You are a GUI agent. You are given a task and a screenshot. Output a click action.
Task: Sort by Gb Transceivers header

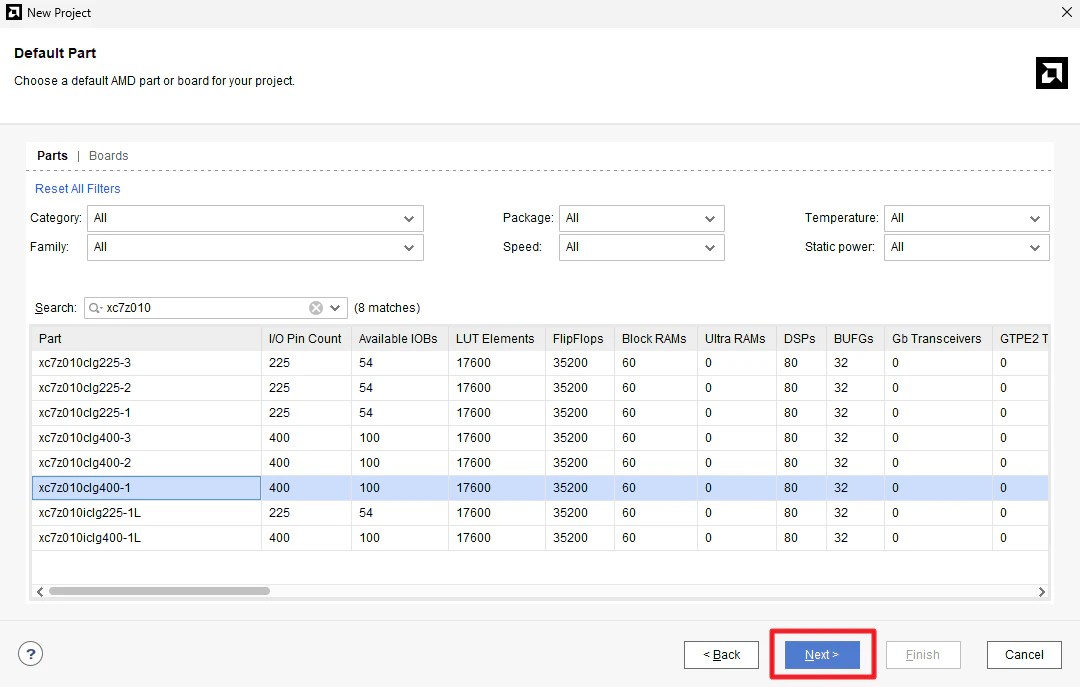[x=937, y=338]
